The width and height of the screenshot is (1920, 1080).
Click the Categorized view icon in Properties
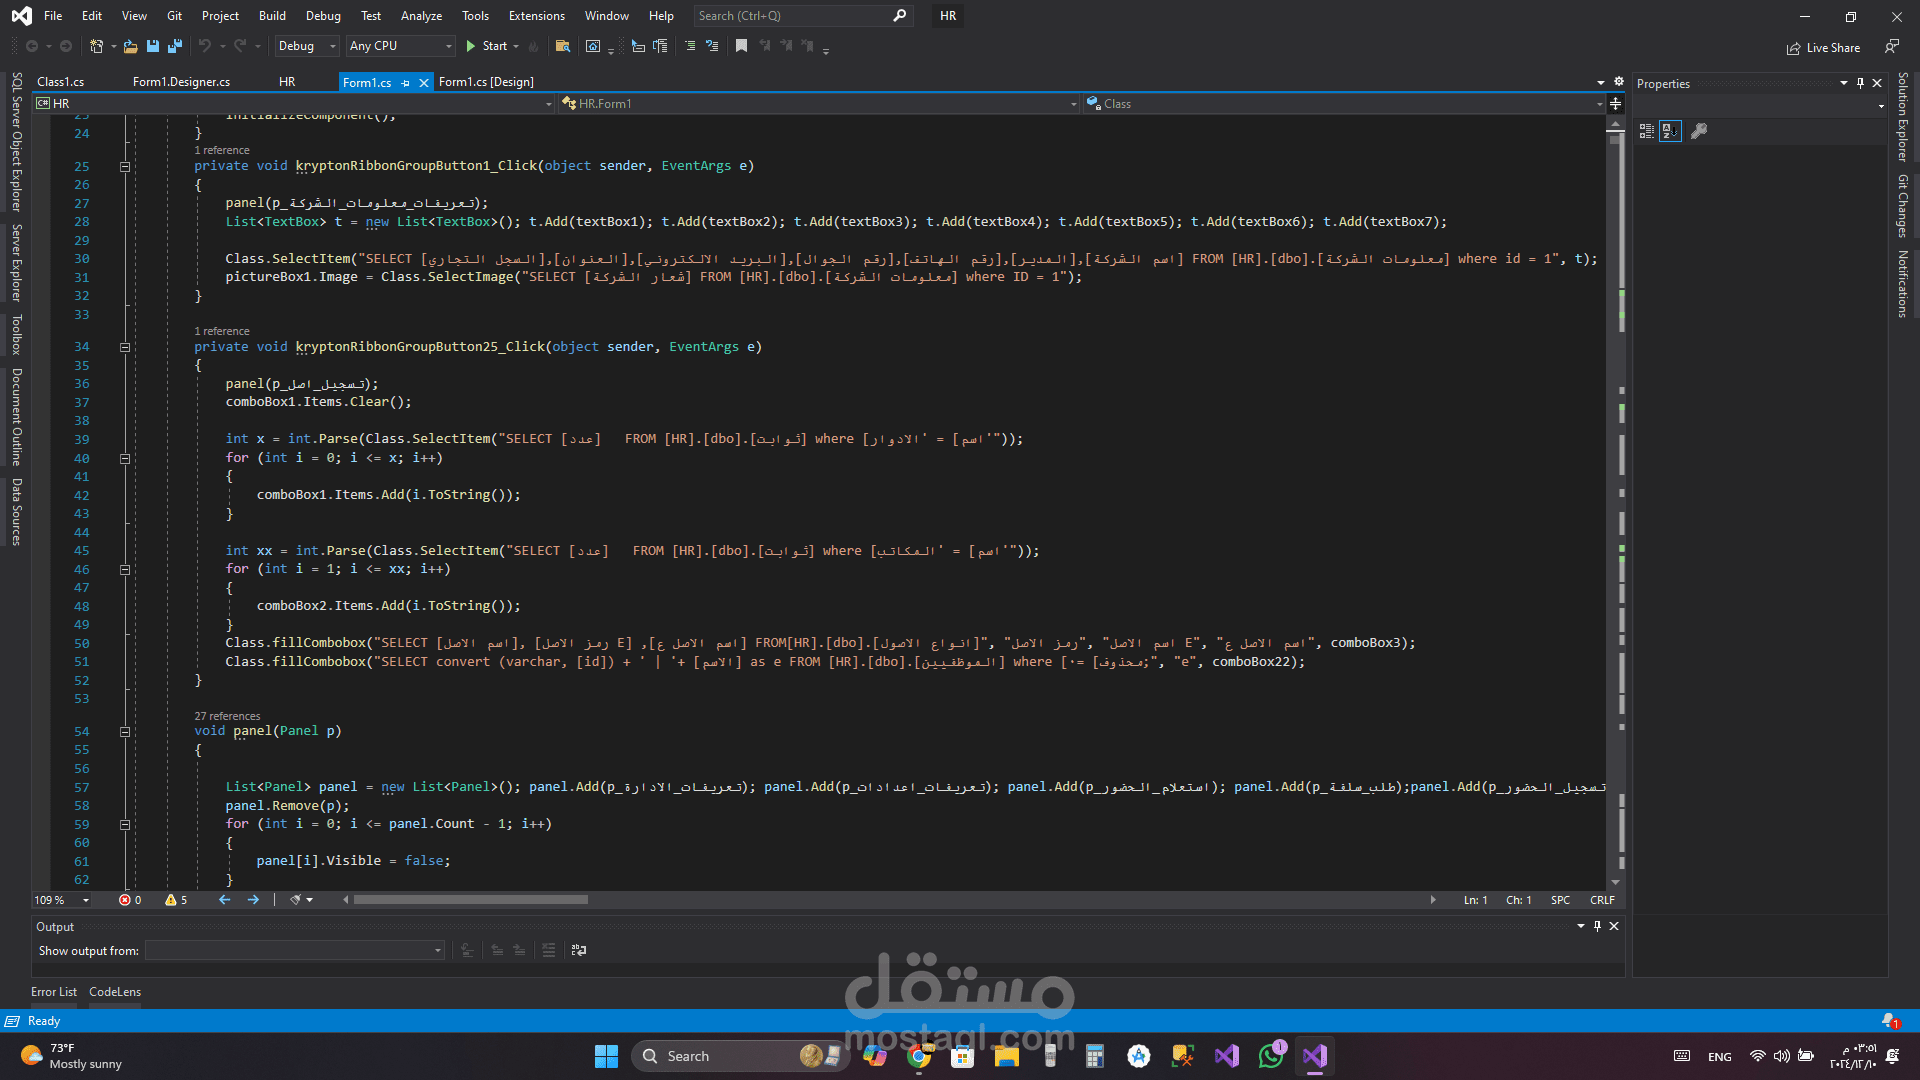point(1646,131)
